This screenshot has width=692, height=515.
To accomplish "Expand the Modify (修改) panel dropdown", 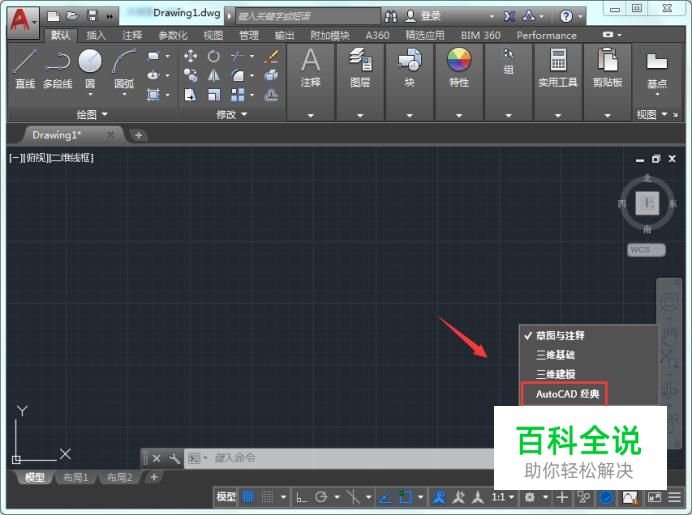I will pos(232,115).
